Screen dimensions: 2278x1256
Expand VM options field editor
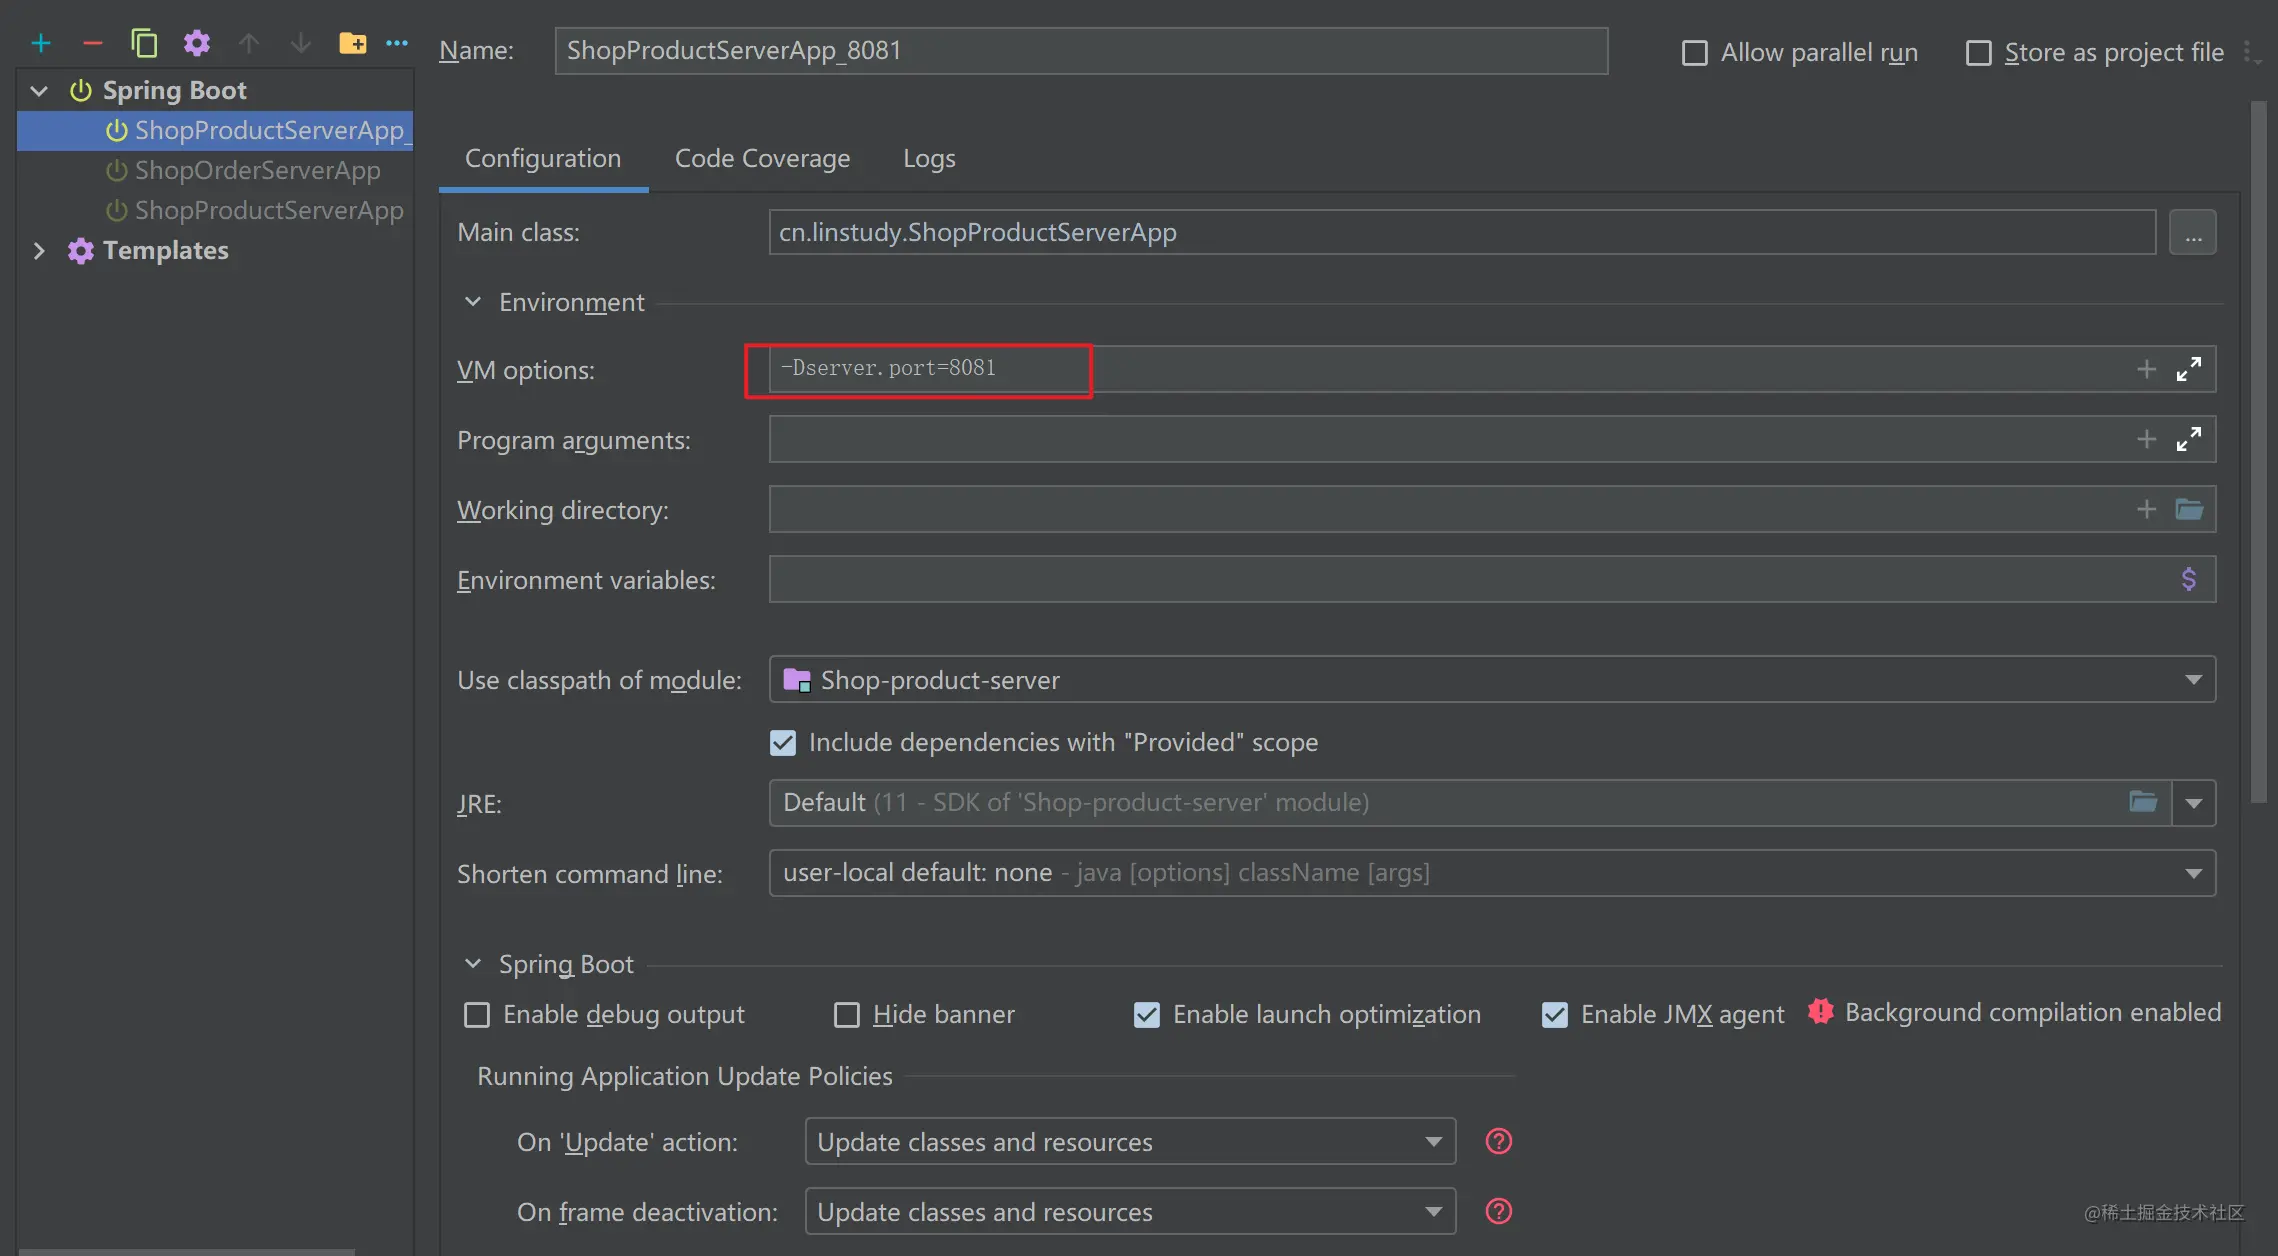pos(2189,369)
